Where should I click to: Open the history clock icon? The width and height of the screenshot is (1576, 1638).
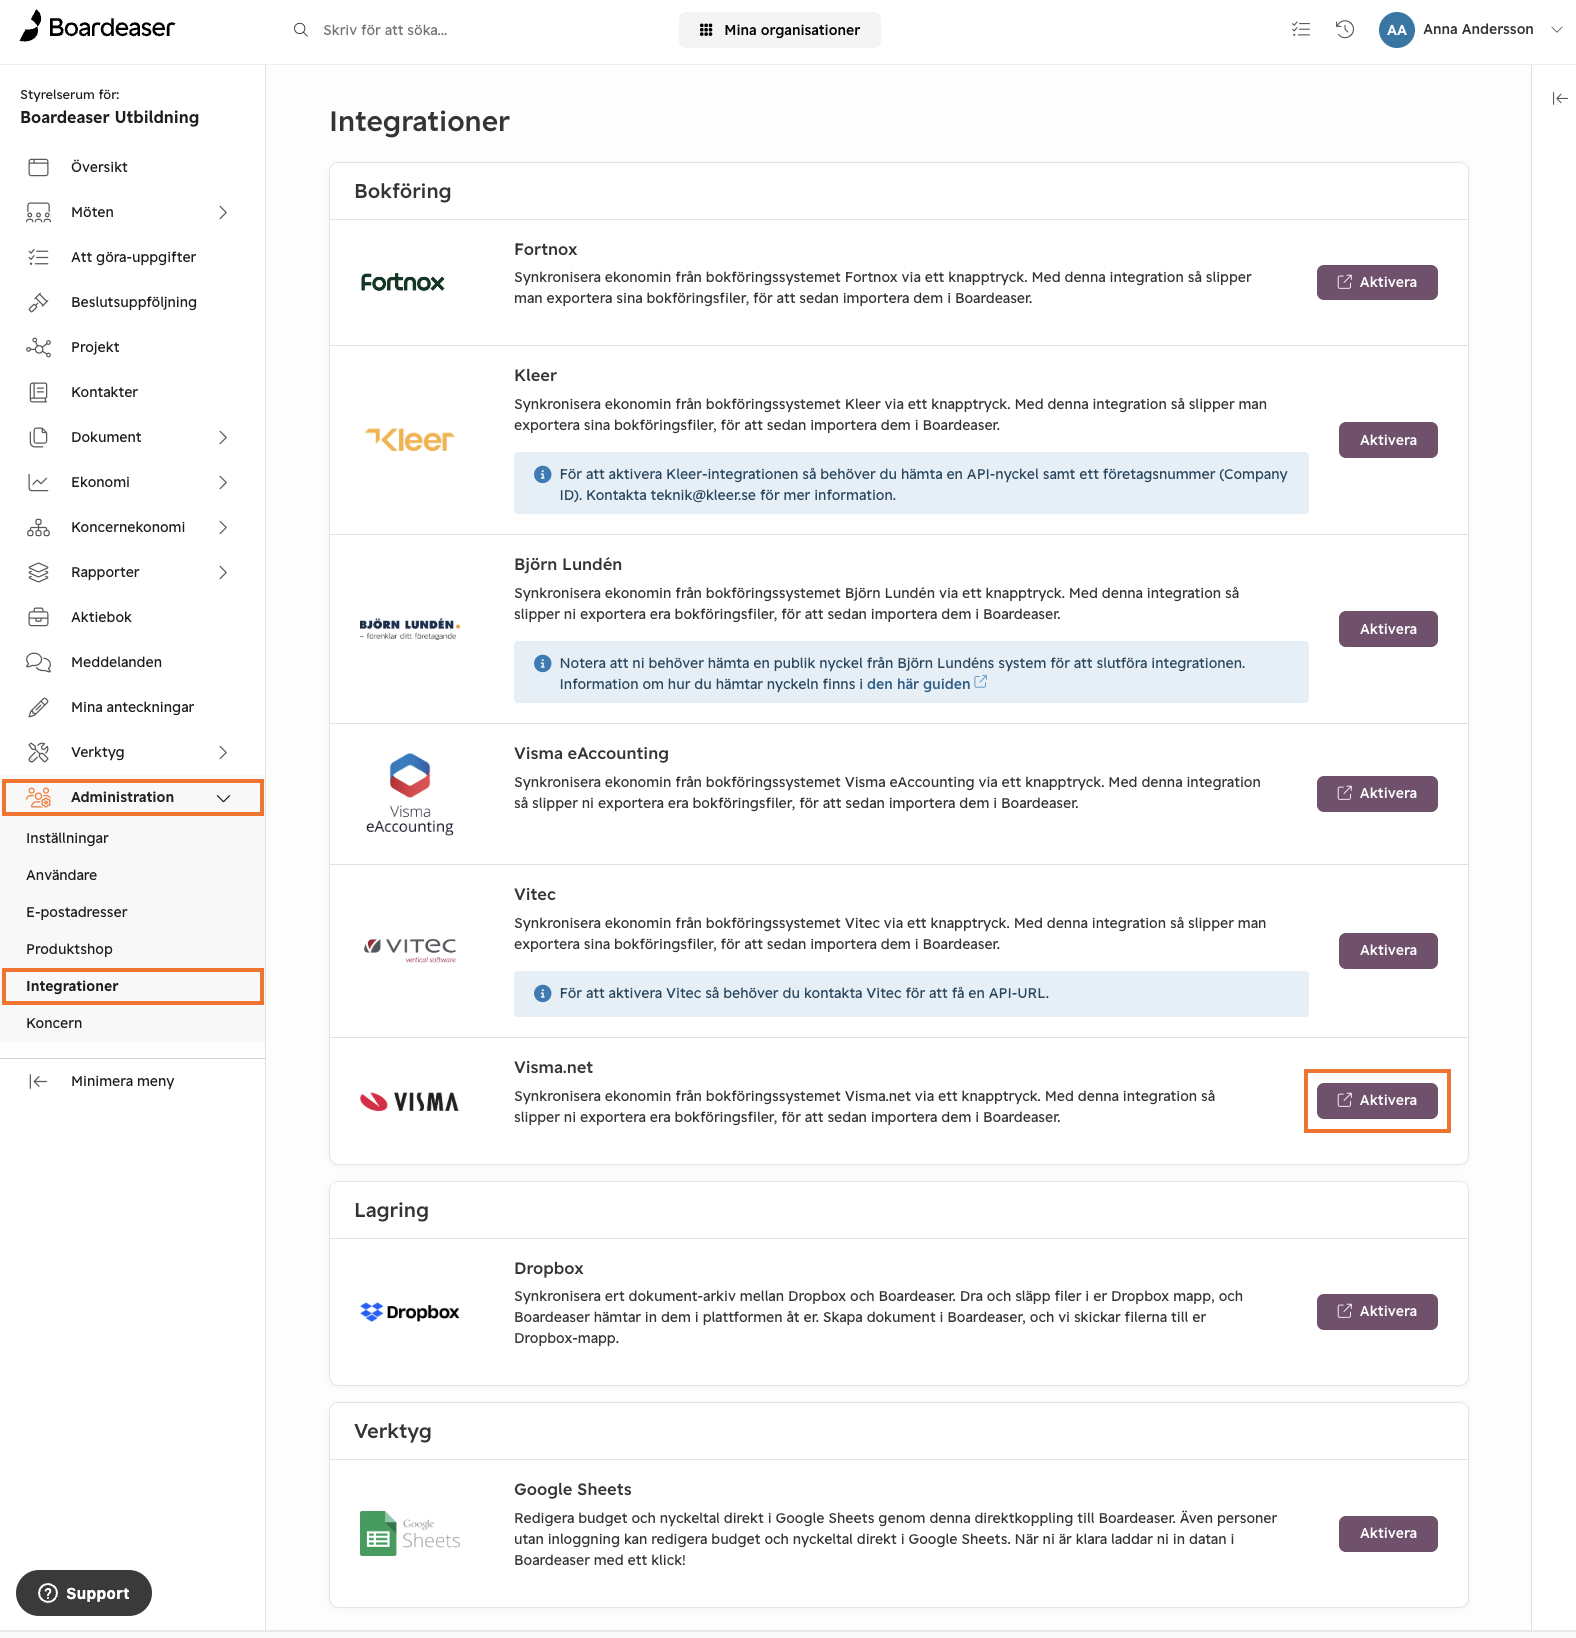[1345, 30]
